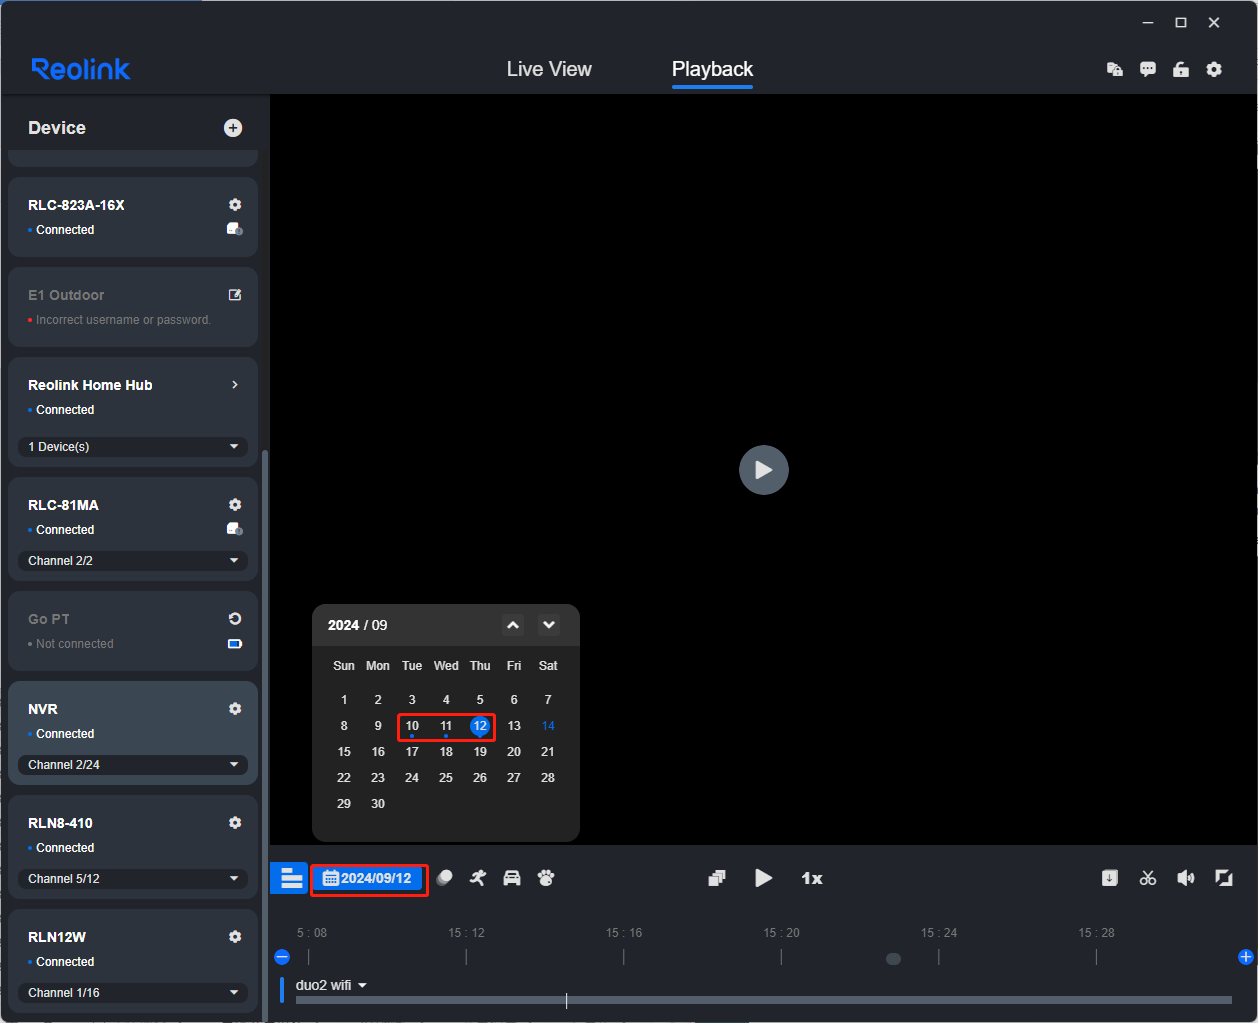Viewport: 1258px width, 1023px height.
Task: Click the download recording icon
Action: click(x=1110, y=878)
